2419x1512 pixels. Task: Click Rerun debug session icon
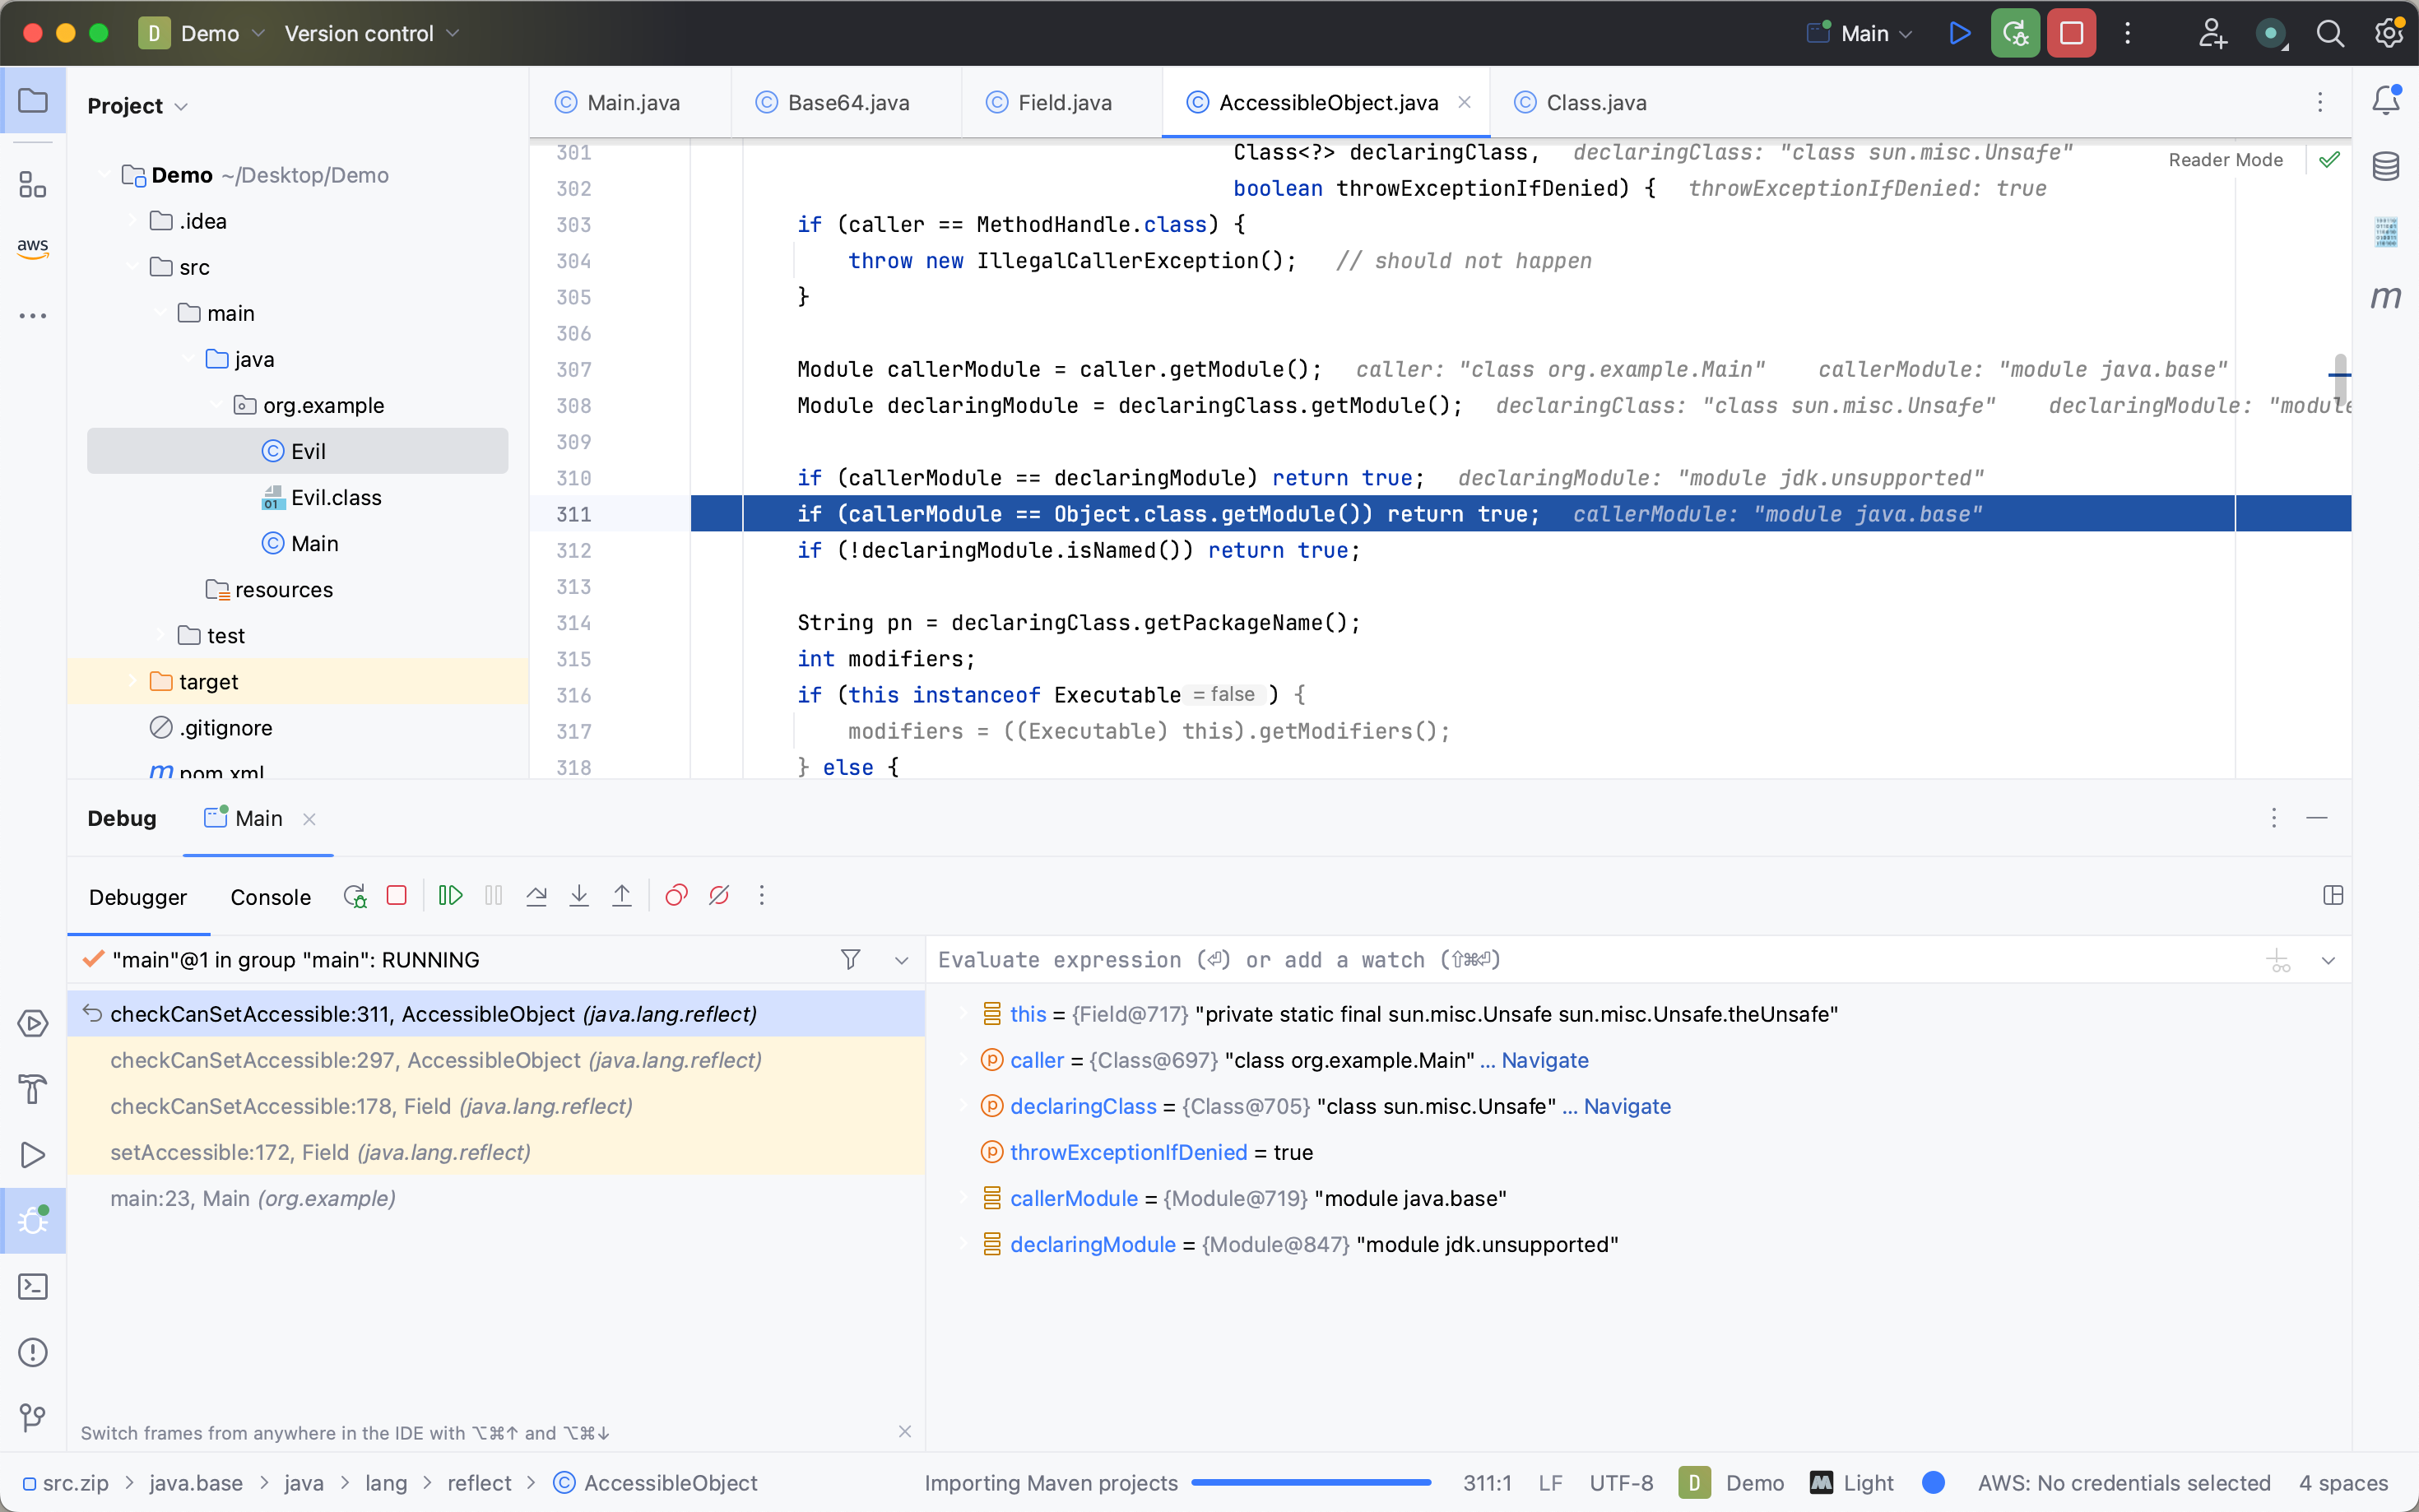pyautogui.click(x=354, y=895)
